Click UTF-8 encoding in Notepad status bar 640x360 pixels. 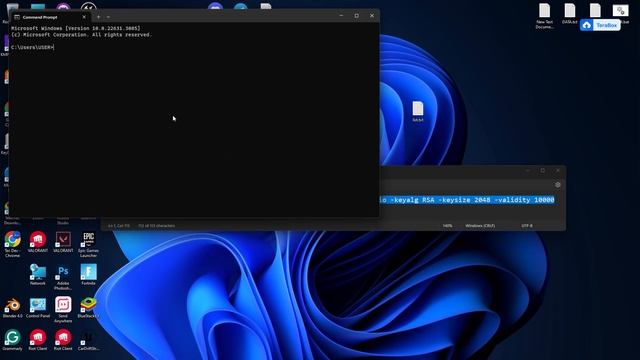coord(527,226)
